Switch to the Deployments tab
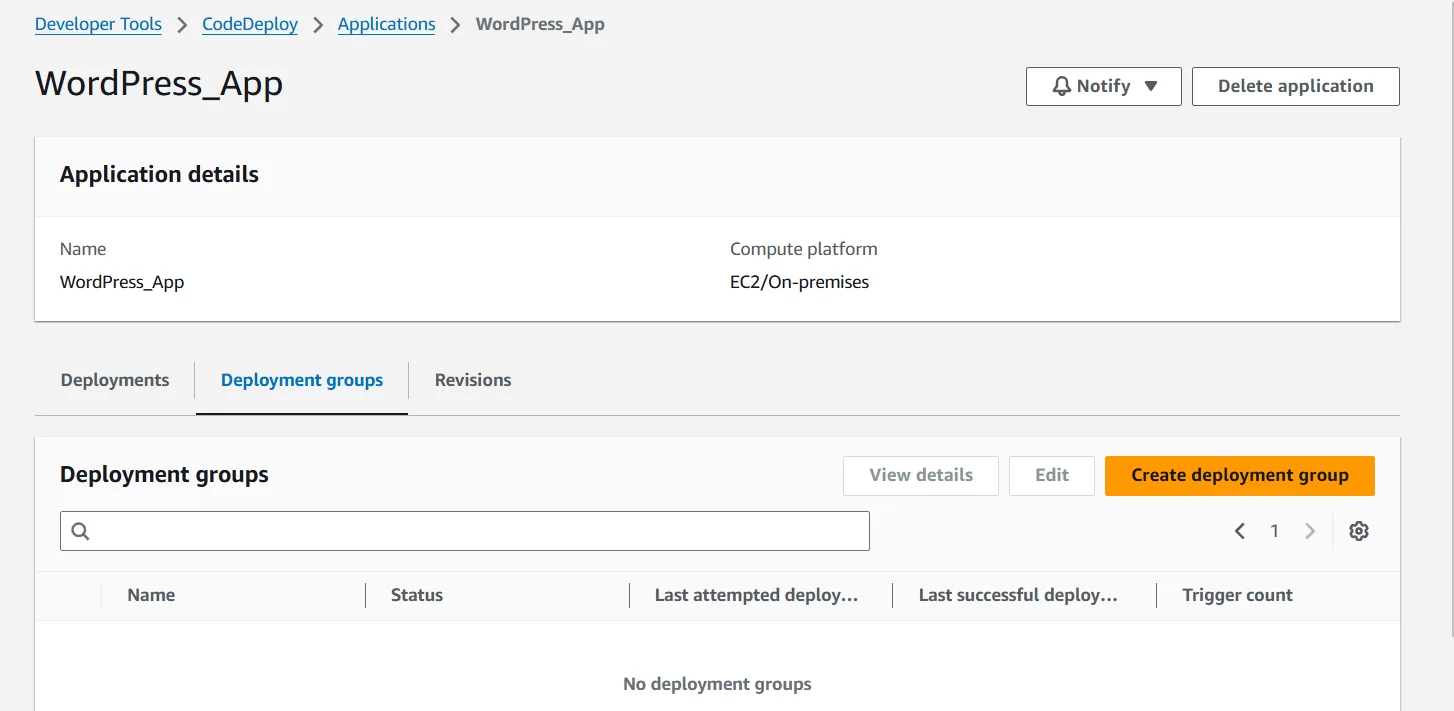This screenshot has height=711, width=1454. click(x=115, y=380)
